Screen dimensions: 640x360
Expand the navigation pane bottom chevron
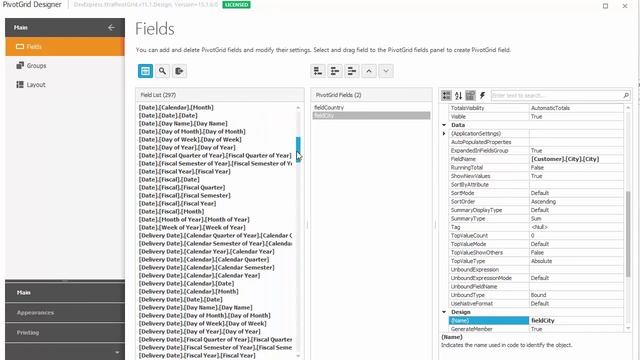117,352
